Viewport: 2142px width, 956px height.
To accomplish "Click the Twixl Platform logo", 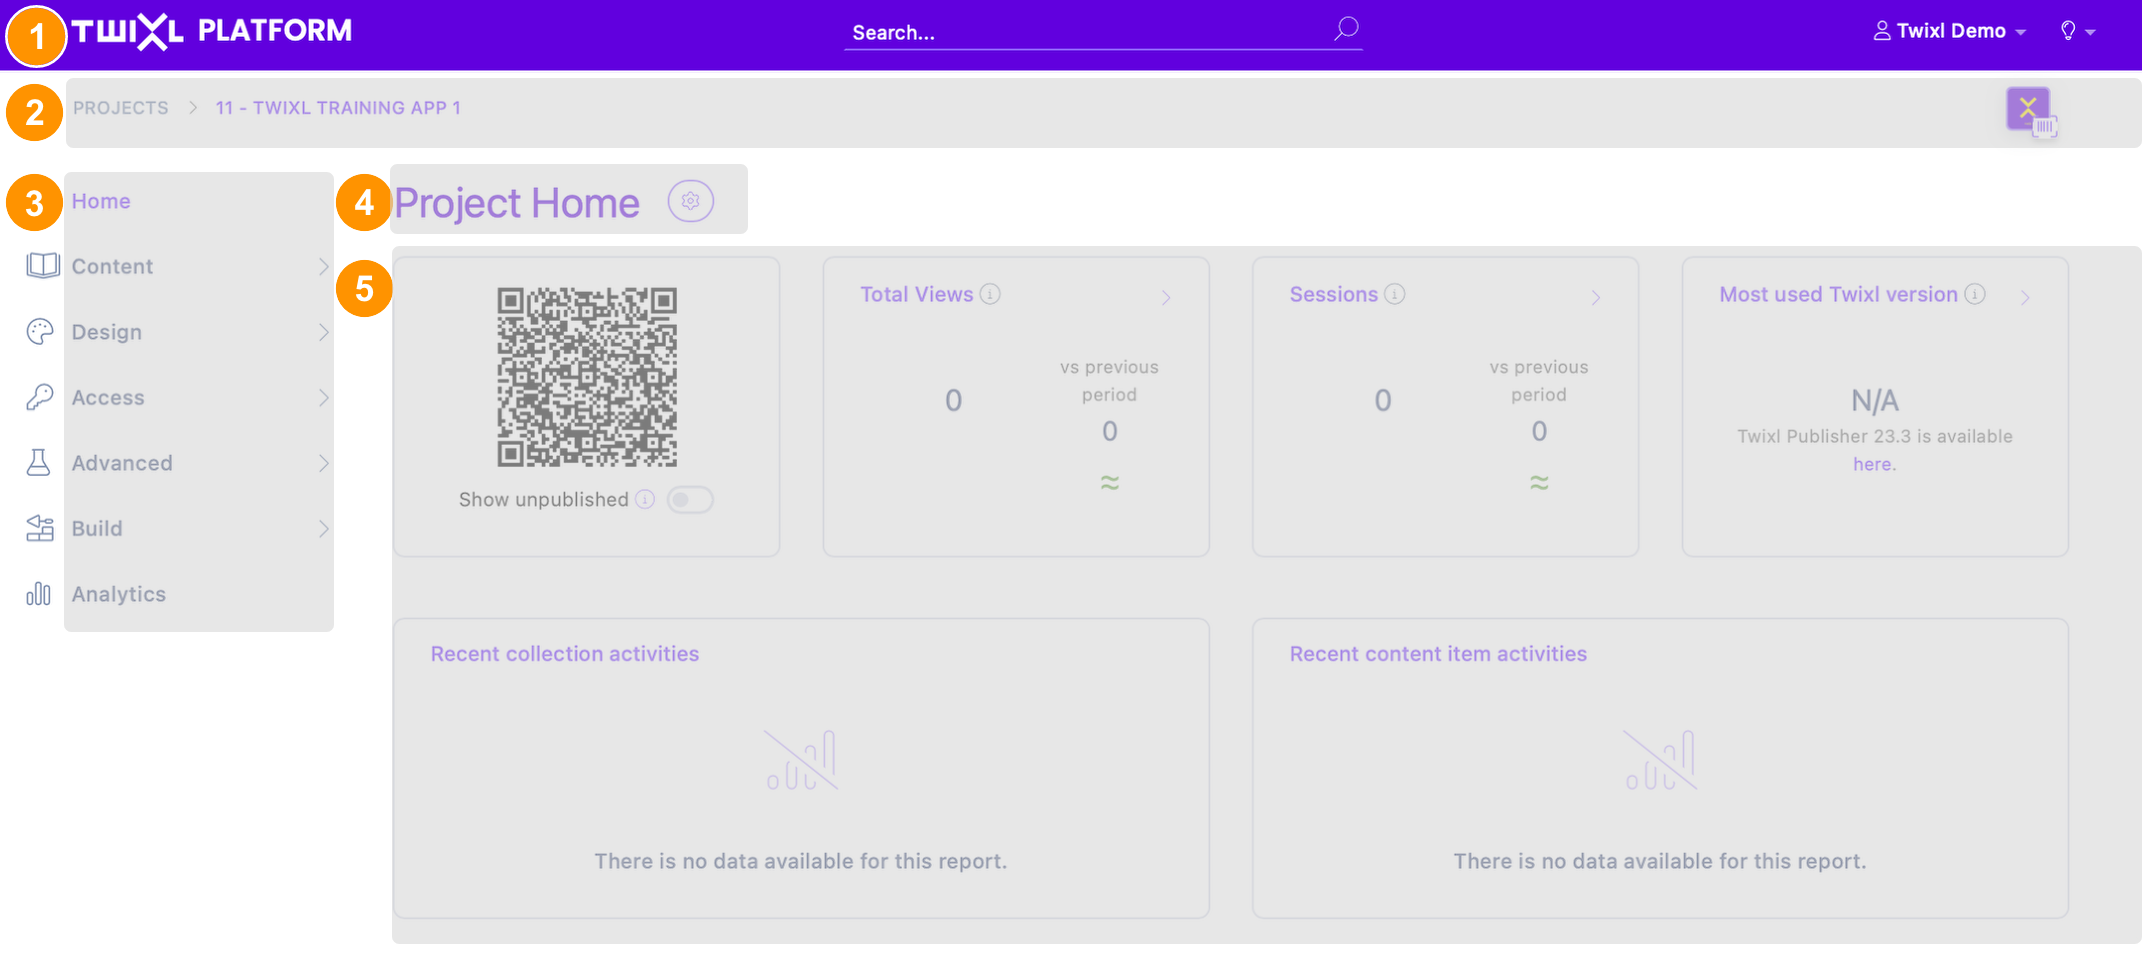I will click(x=212, y=31).
